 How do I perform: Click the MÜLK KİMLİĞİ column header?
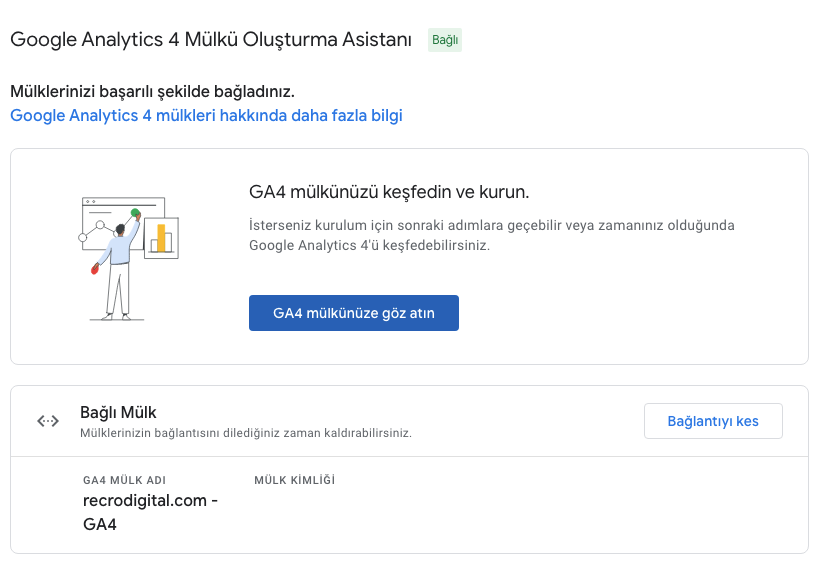click(x=295, y=480)
